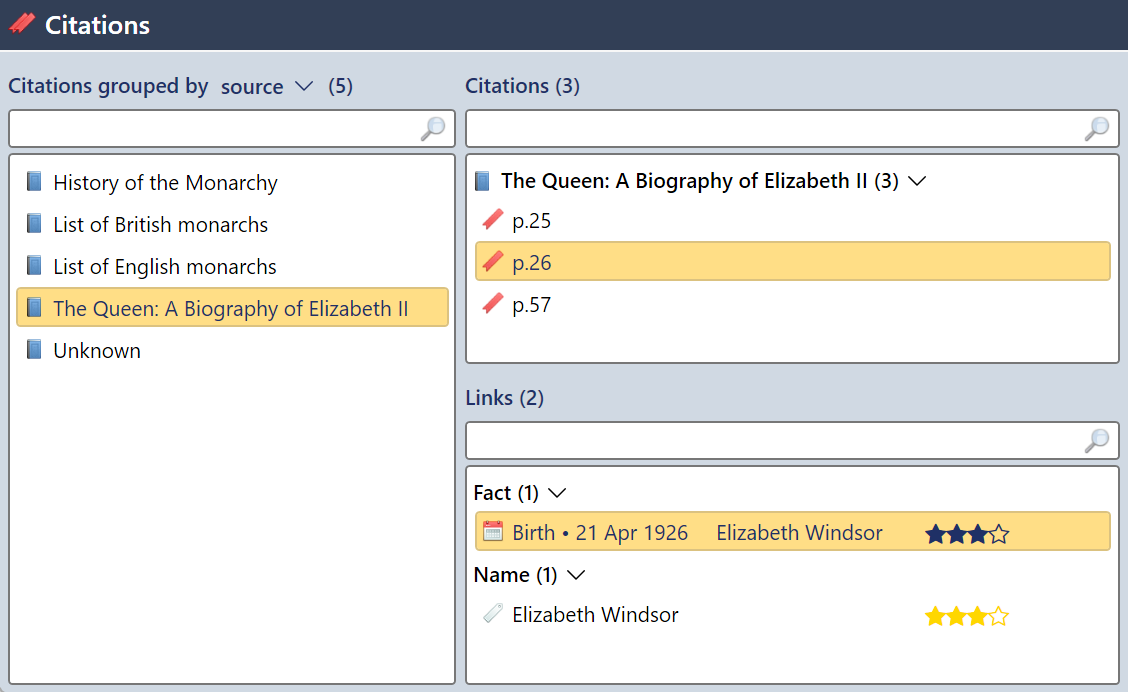
Task: Collapse The Queen biography citation group
Action: pos(916,181)
